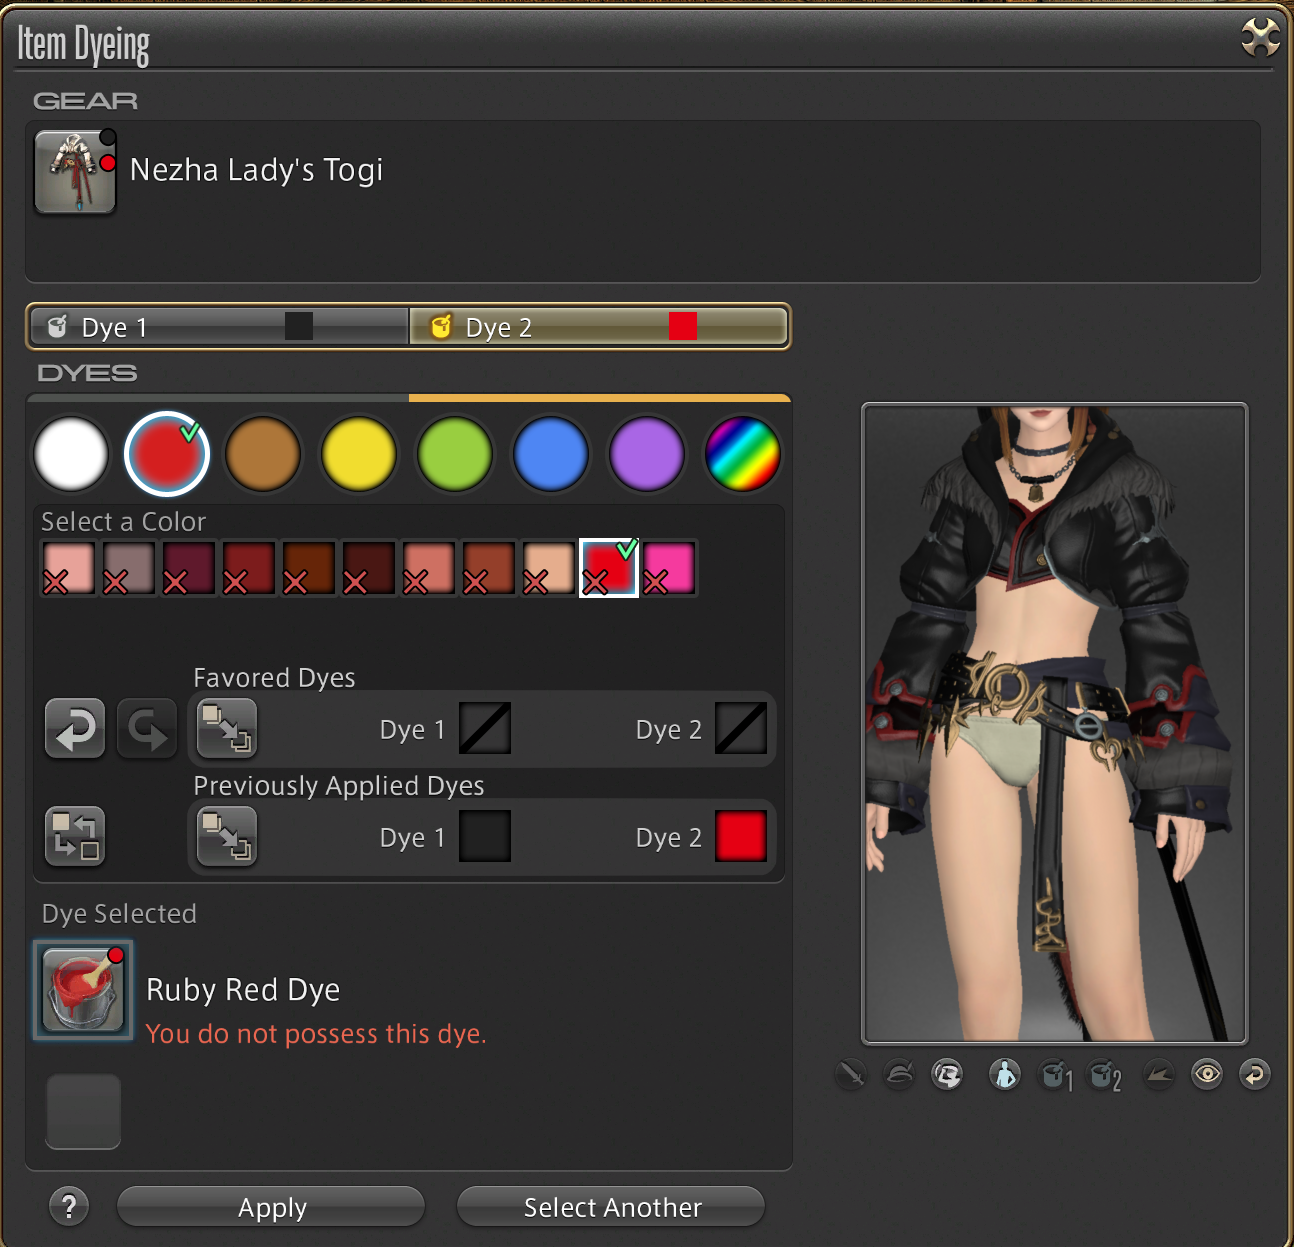This screenshot has width=1294, height=1247.
Task: Click the Previously Applied Dye 2 red swatch
Action: click(x=741, y=836)
